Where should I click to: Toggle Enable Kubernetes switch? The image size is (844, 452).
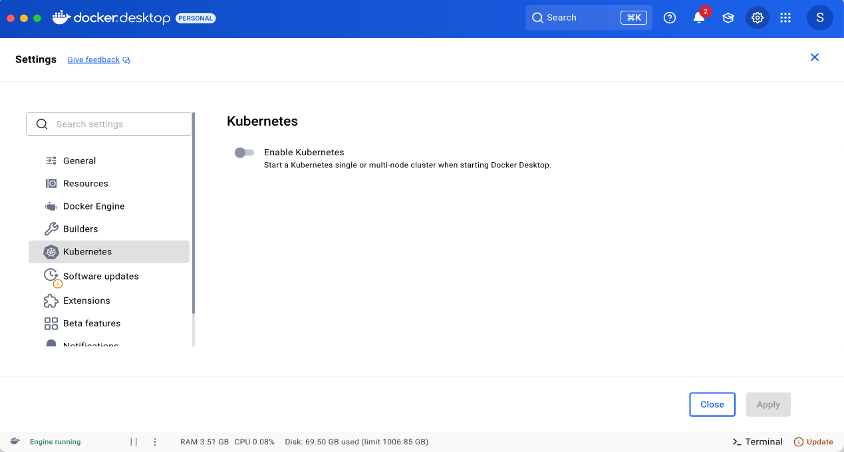[244, 153]
